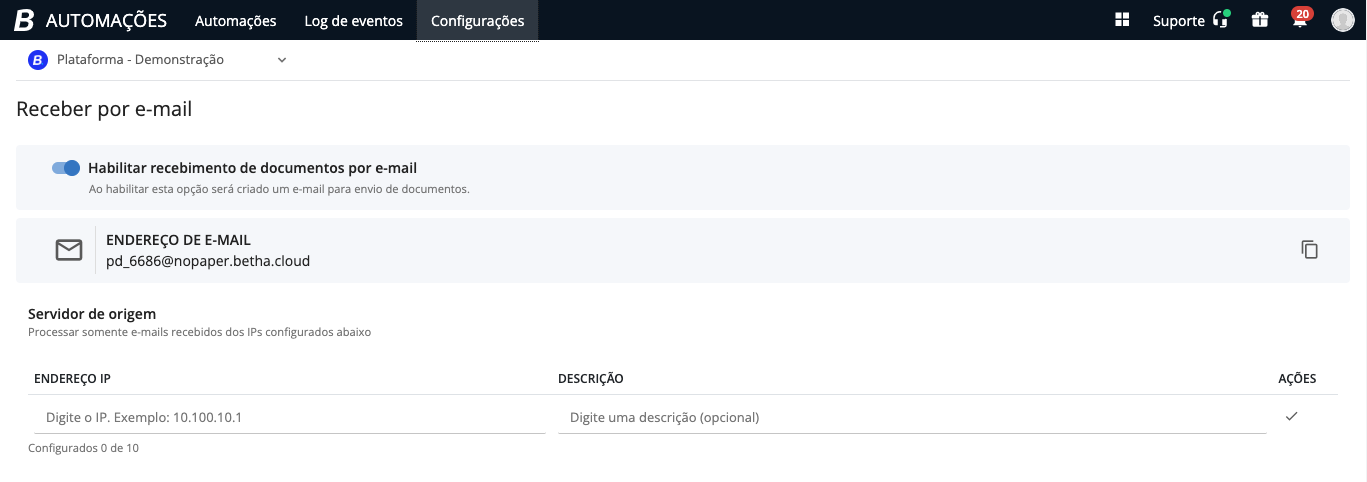Switch to the Automações tab
The width and height of the screenshot is (1367, 482).
(235, 21)
